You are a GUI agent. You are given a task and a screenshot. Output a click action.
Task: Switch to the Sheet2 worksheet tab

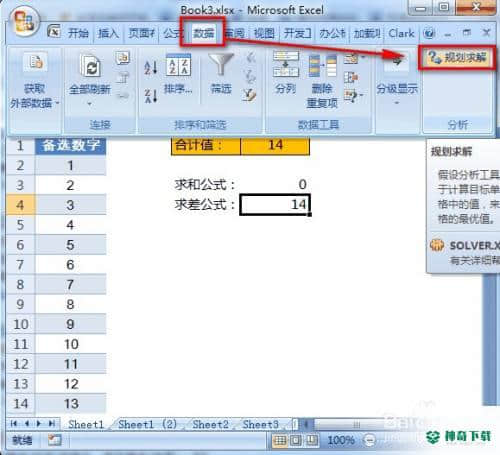210,424
